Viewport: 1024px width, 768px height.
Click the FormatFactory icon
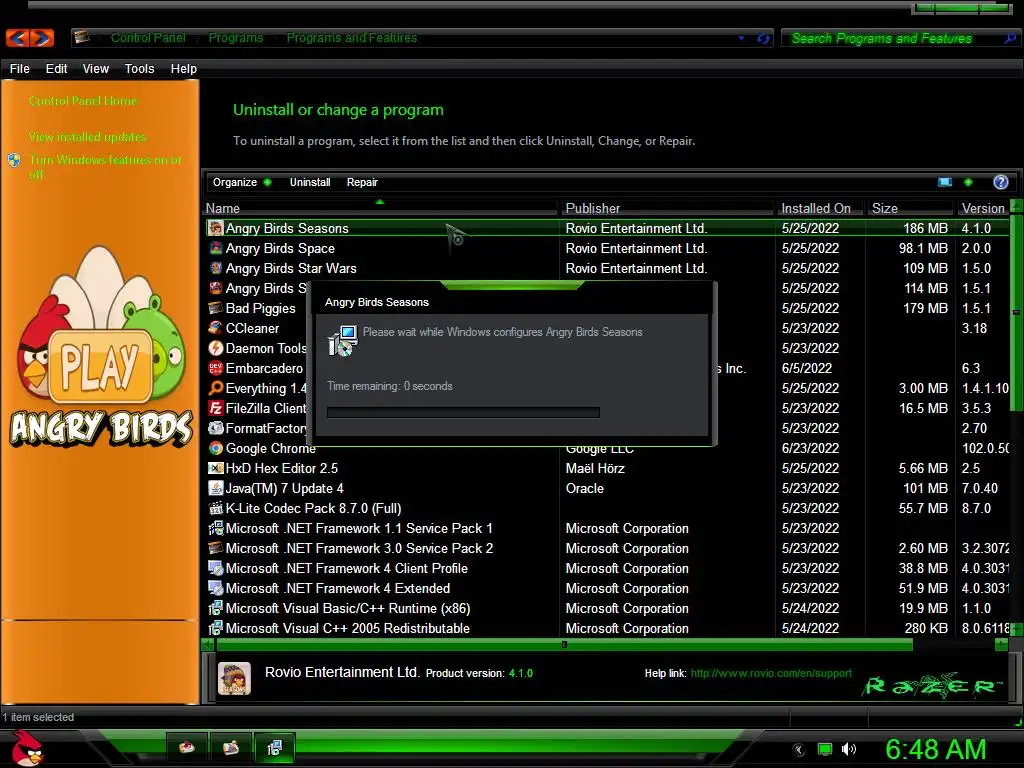[216, 428]
